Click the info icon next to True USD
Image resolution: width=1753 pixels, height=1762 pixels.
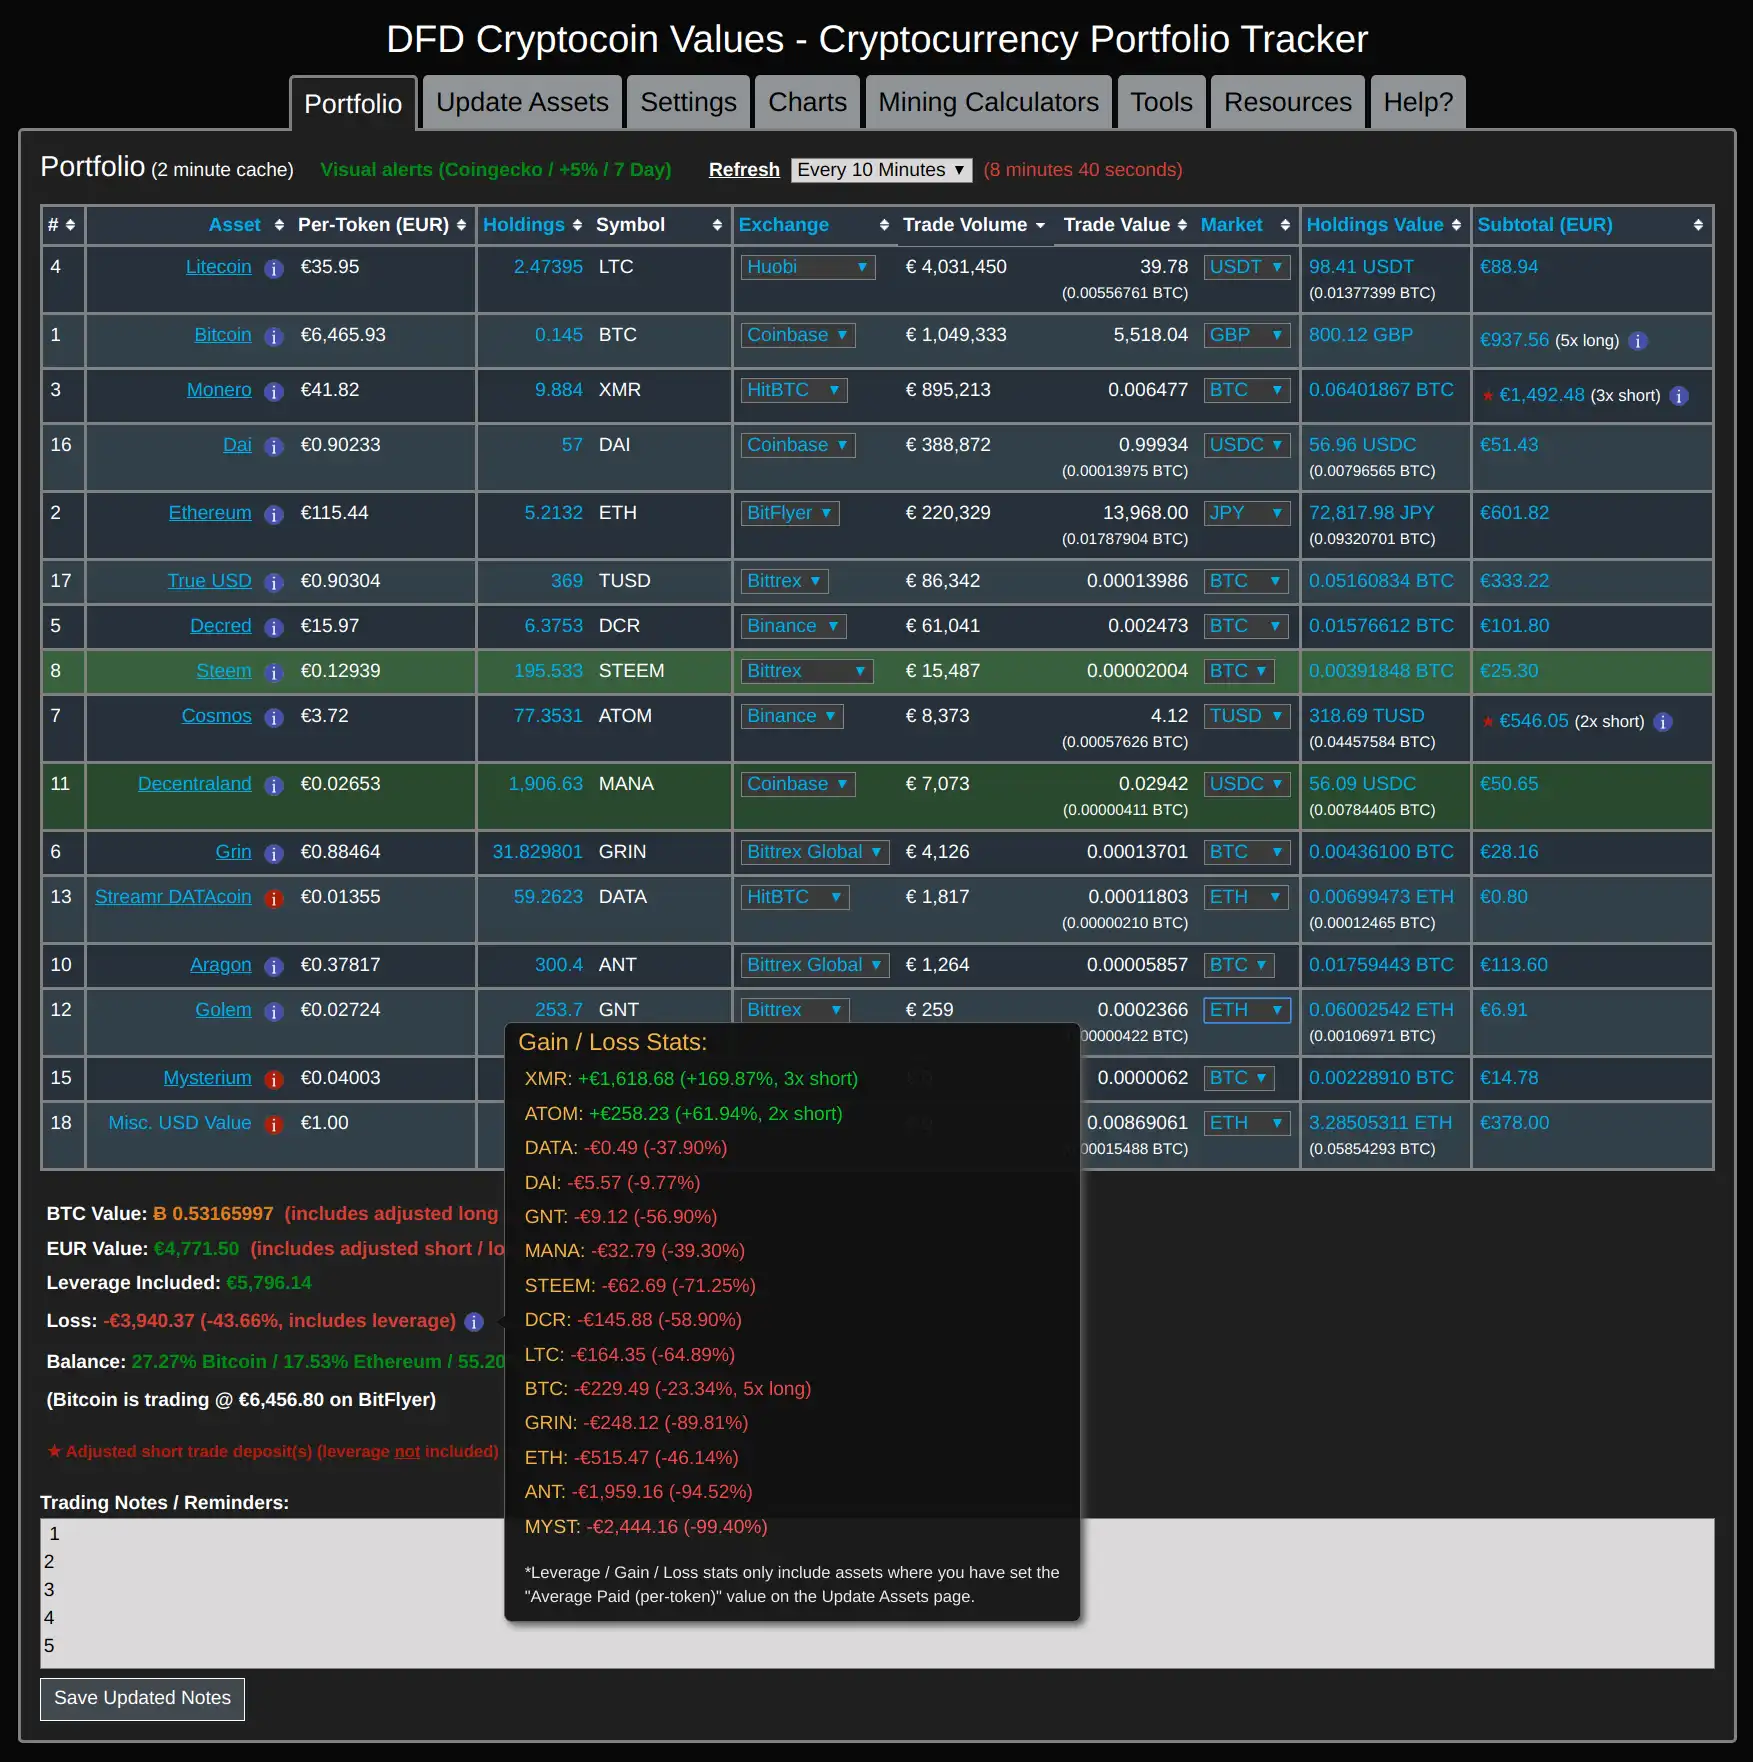coord(274,582)
